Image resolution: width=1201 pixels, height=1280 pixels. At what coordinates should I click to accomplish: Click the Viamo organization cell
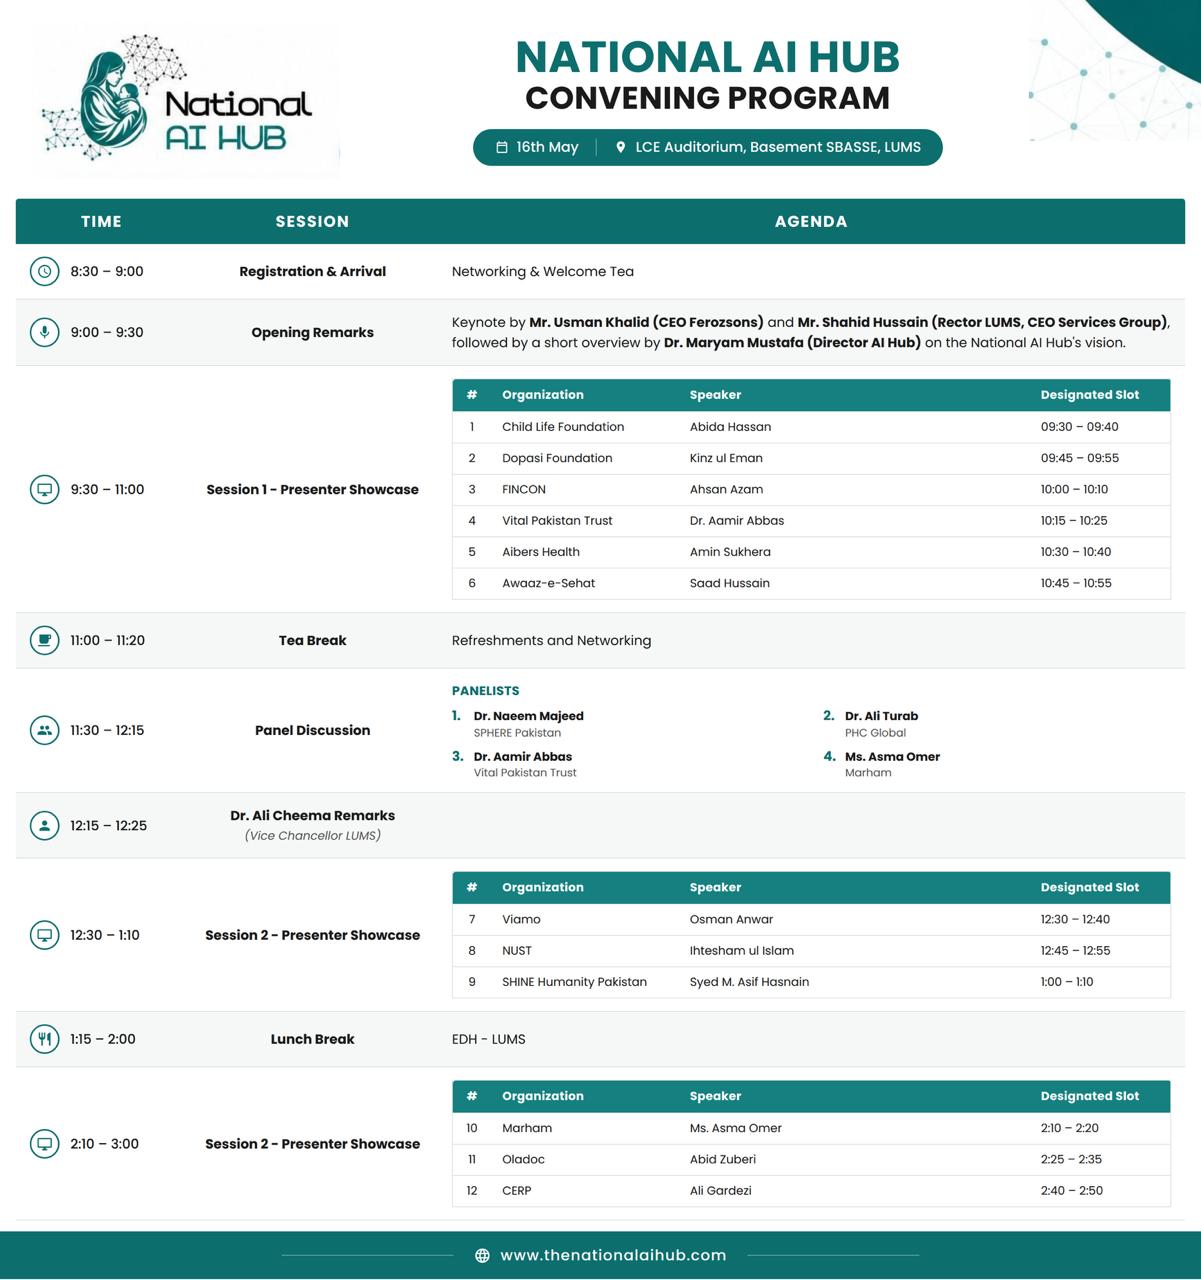[x=521, y=920]
